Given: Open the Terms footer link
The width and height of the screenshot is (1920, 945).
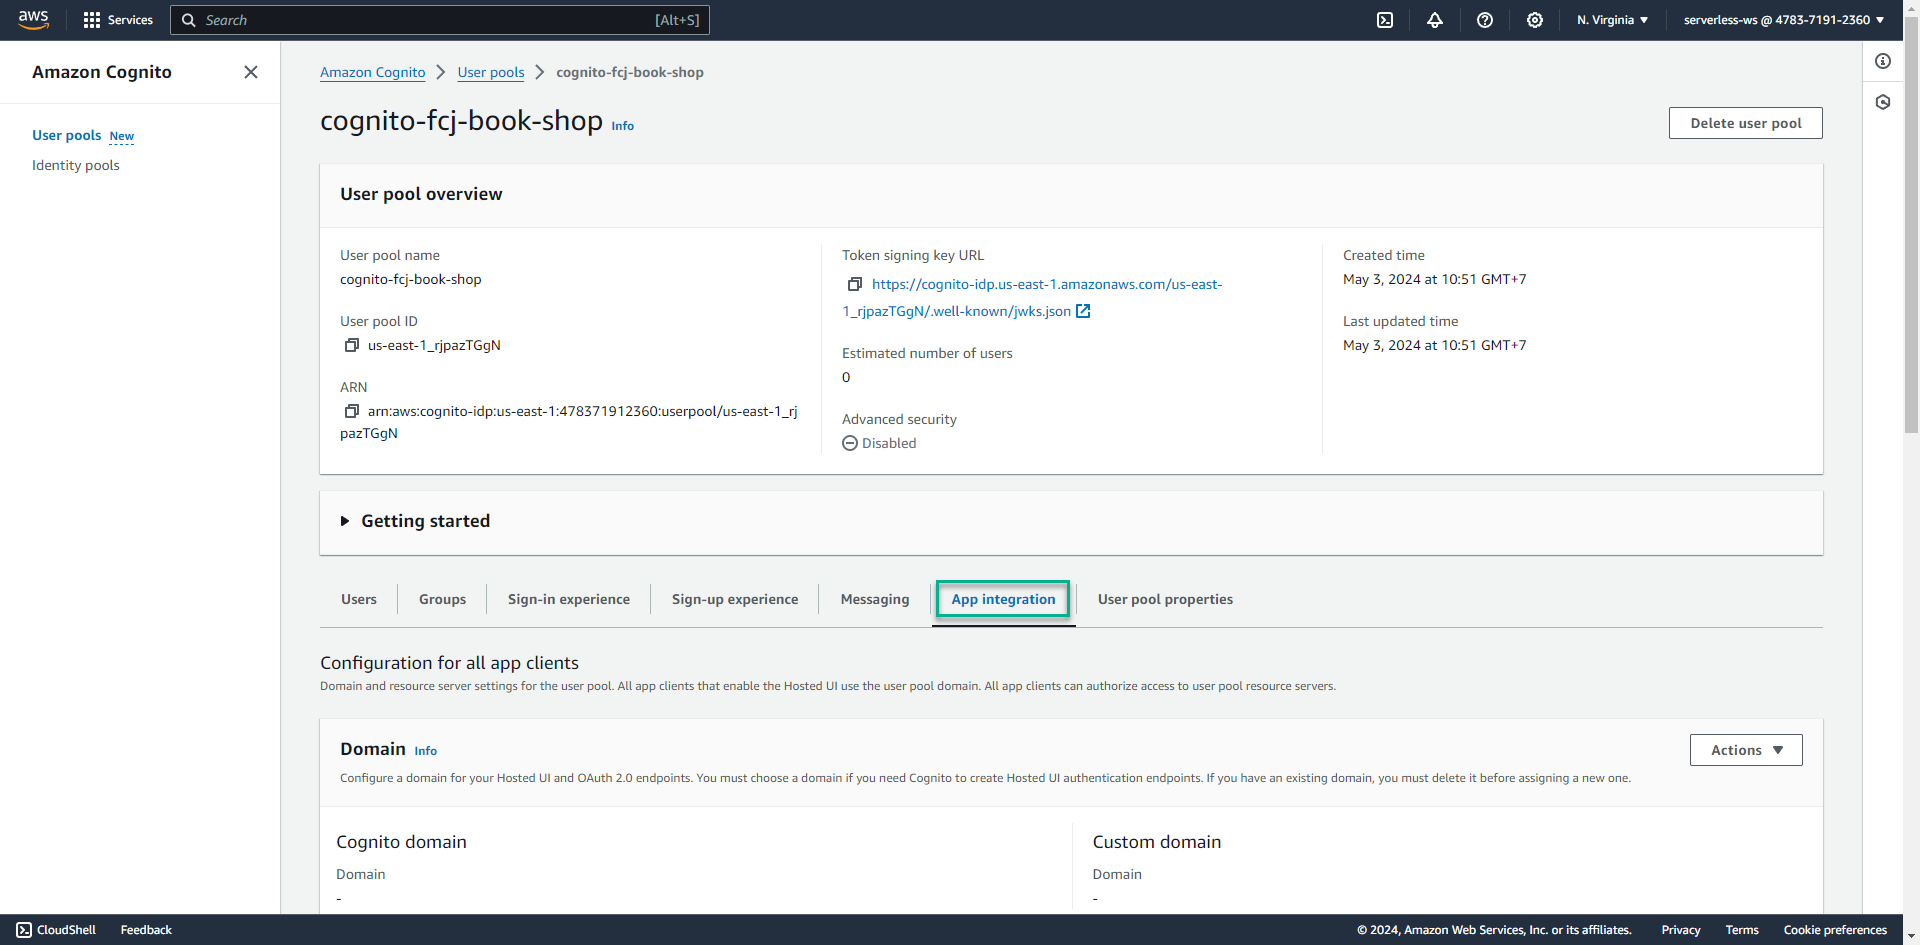Looking at the screenshot, I should (1742, 930).
